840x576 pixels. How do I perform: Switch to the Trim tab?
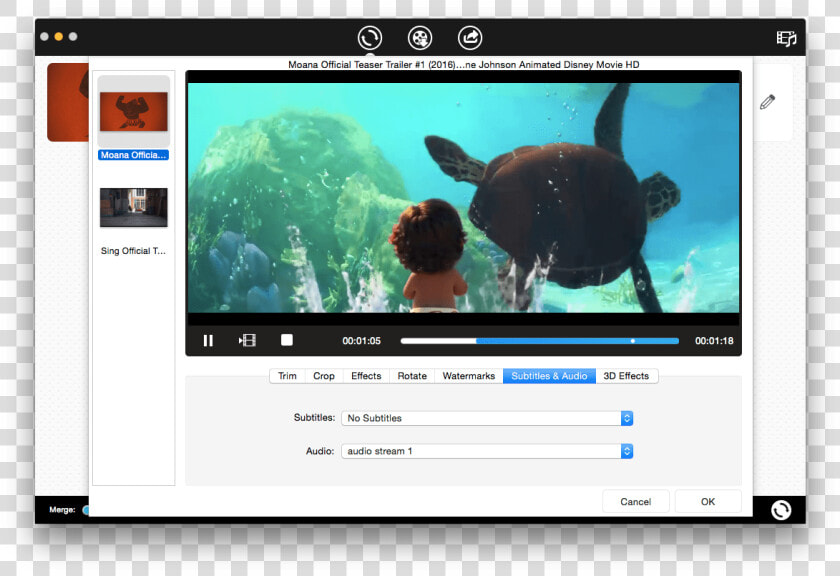click(x=287, y=376)
